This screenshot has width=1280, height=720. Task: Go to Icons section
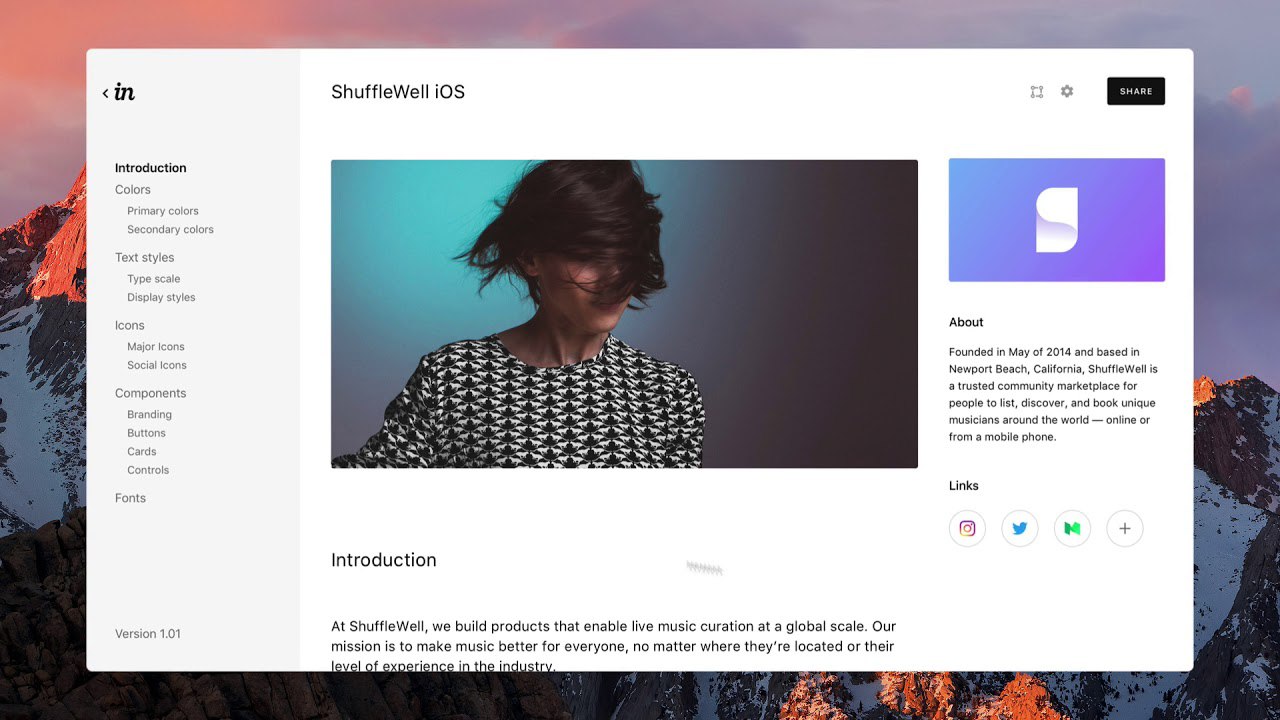[x=130, y=325]
